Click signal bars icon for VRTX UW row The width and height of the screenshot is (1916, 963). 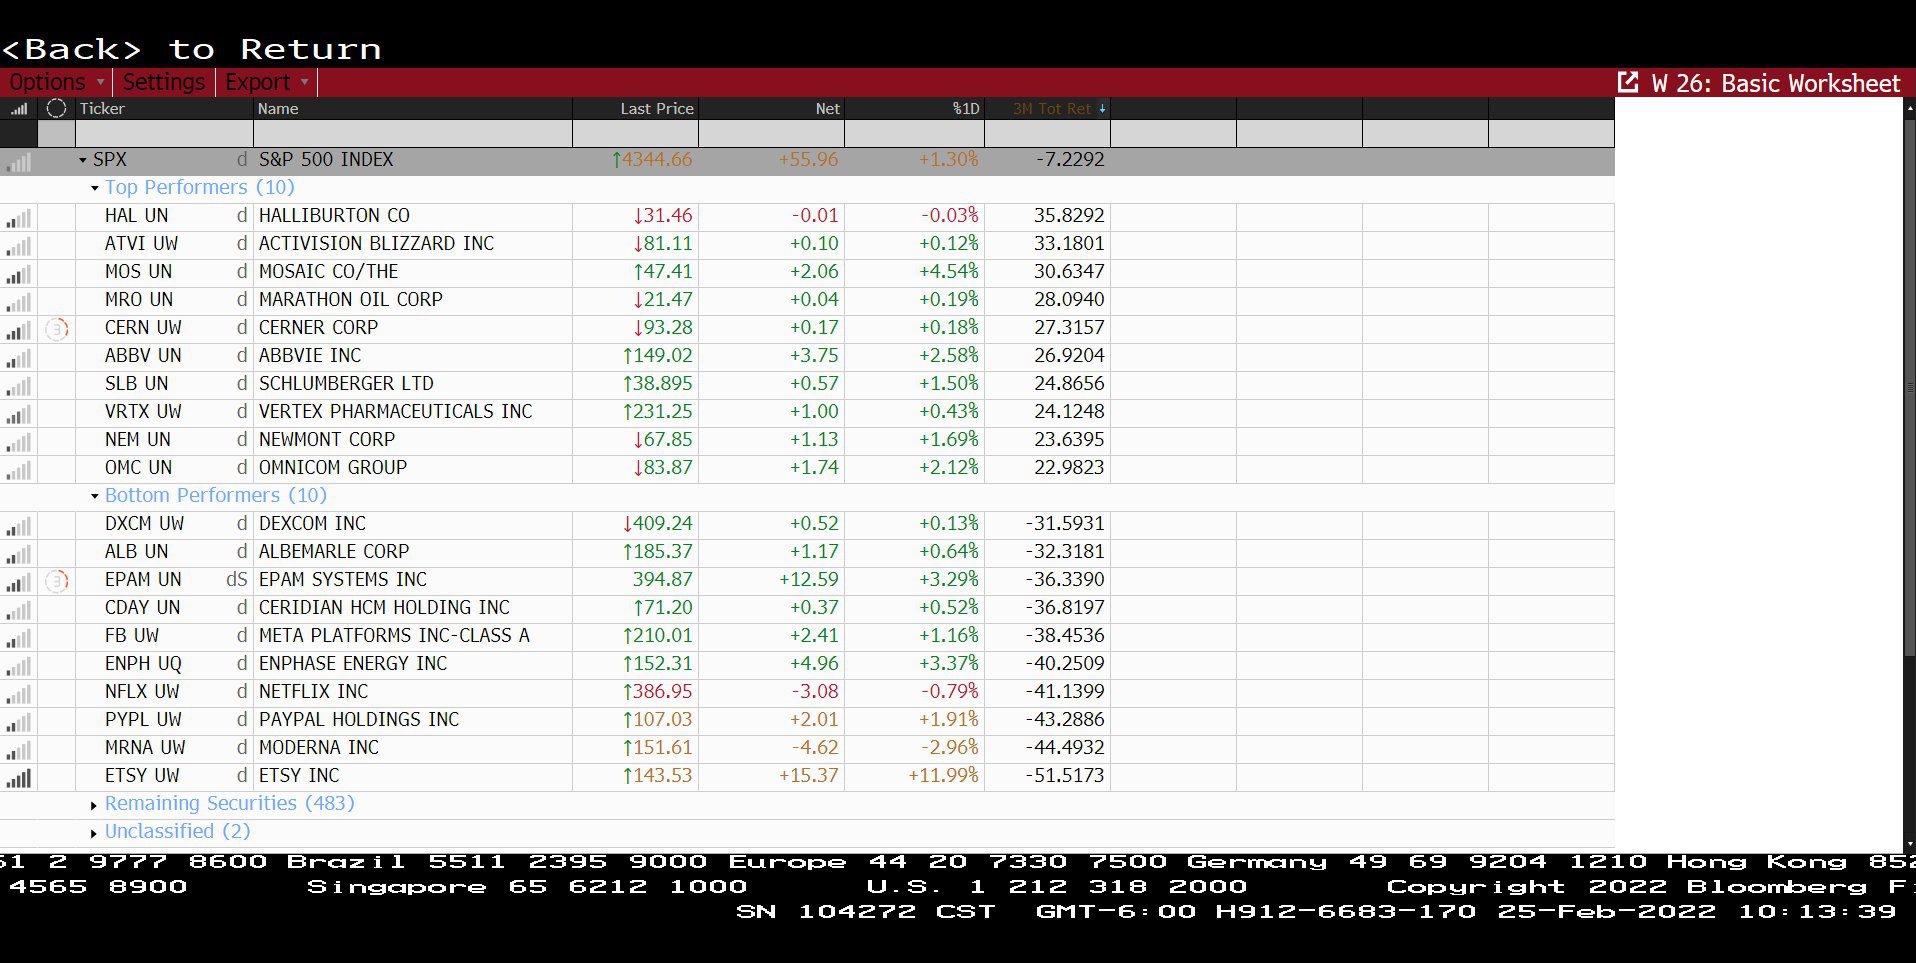tap(18, 413)
